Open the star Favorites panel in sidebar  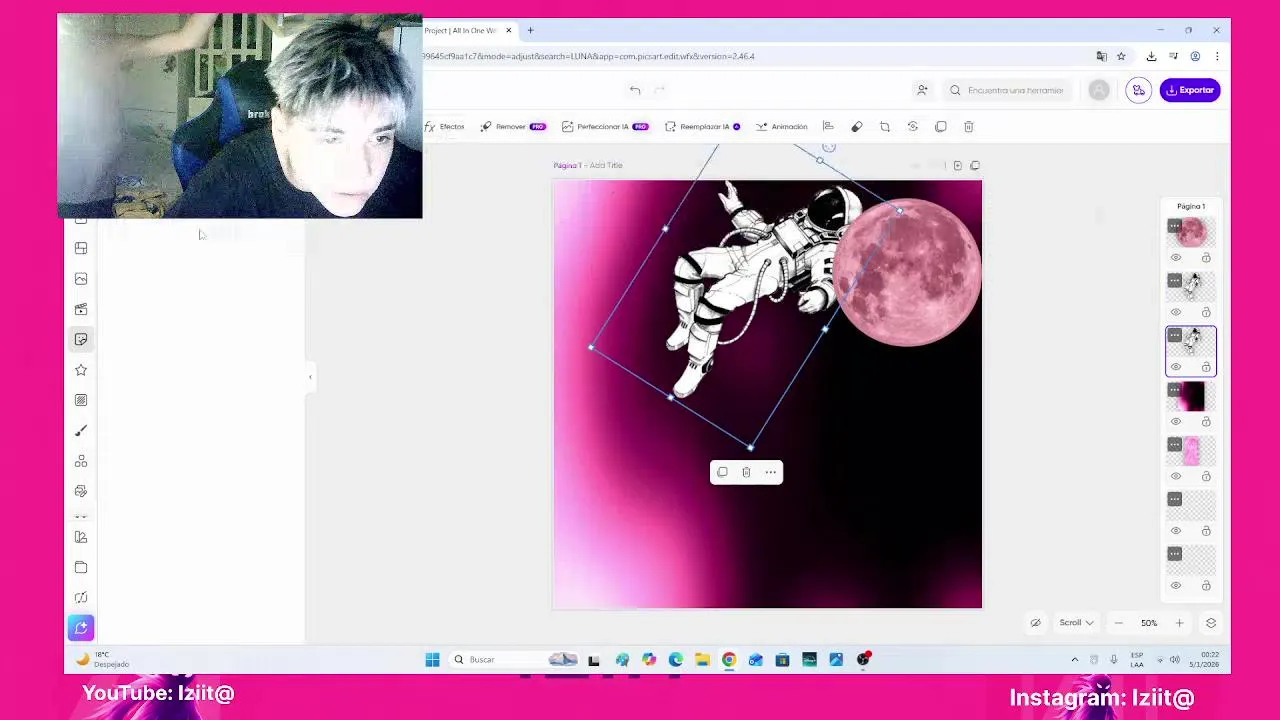[x=81, y=370]
